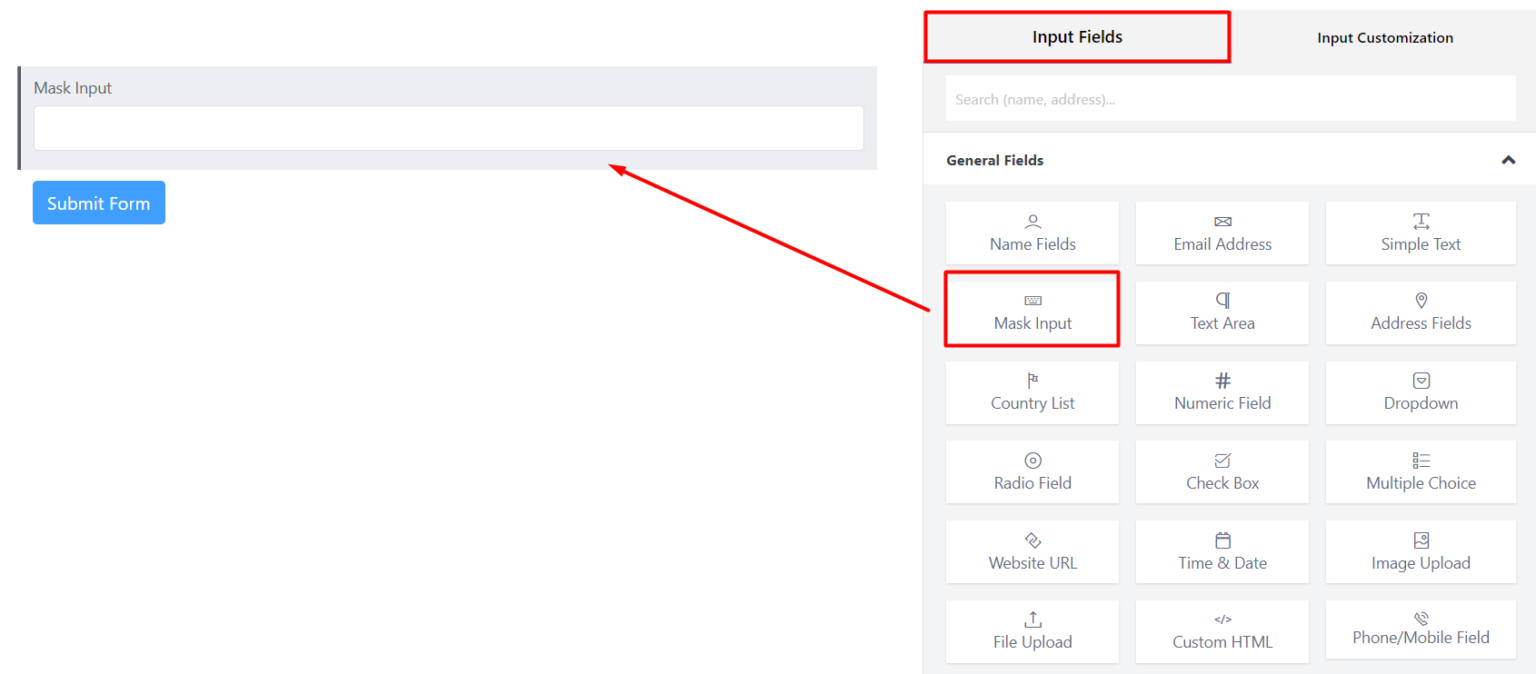This screenshot has width=1536, height=674.
Task: Add the Country List field
Action: tap(1032, 392)
